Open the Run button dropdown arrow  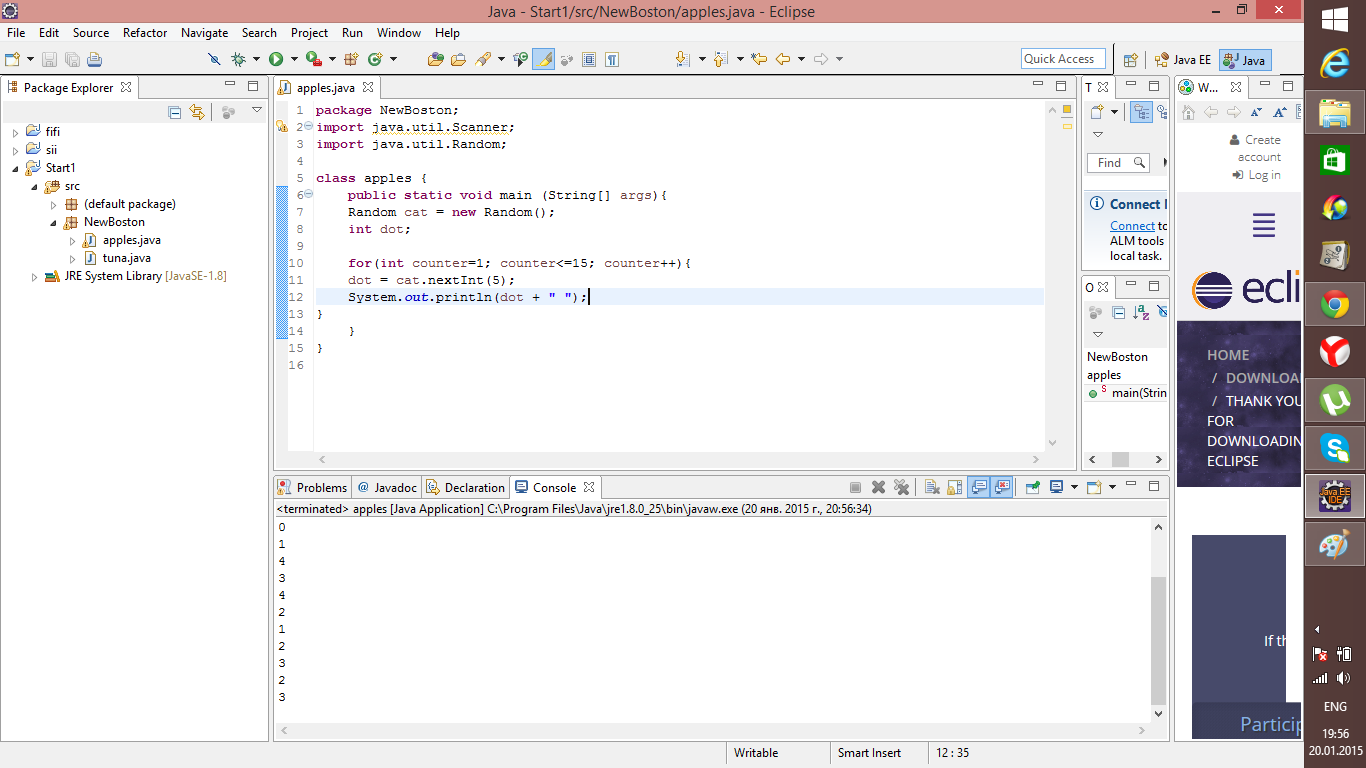pyautogui.click(x=292, y=59)
